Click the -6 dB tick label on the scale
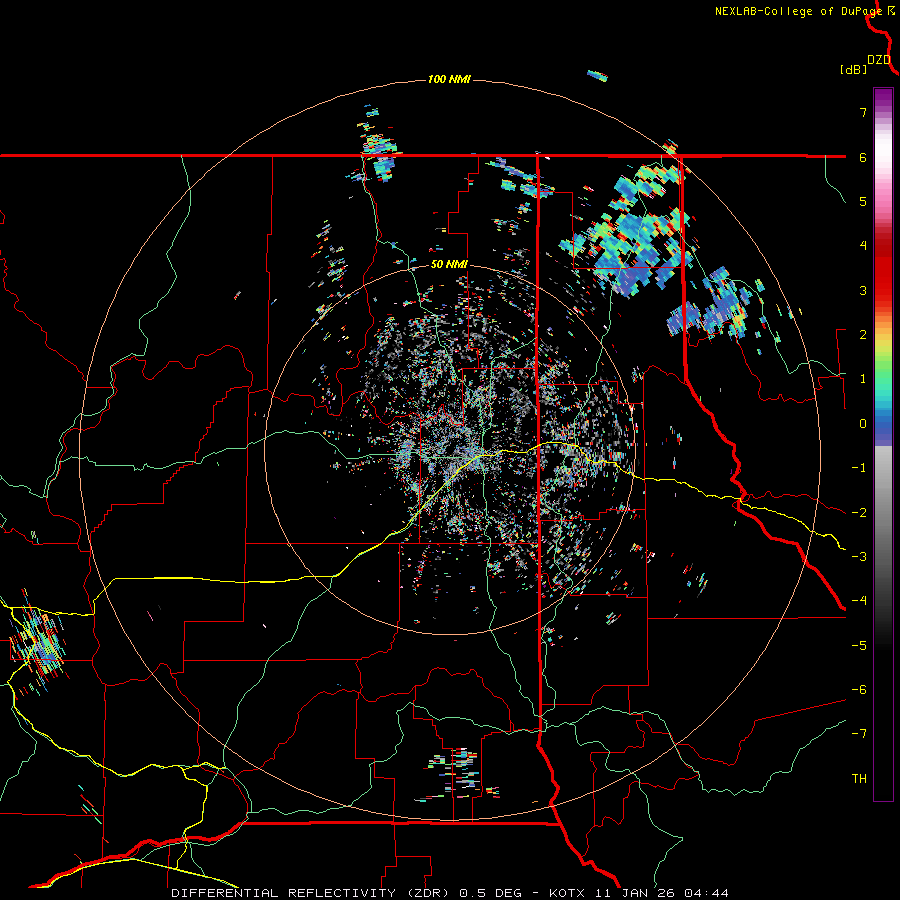Screen dimensions: 900x900 tap(859, 690)
